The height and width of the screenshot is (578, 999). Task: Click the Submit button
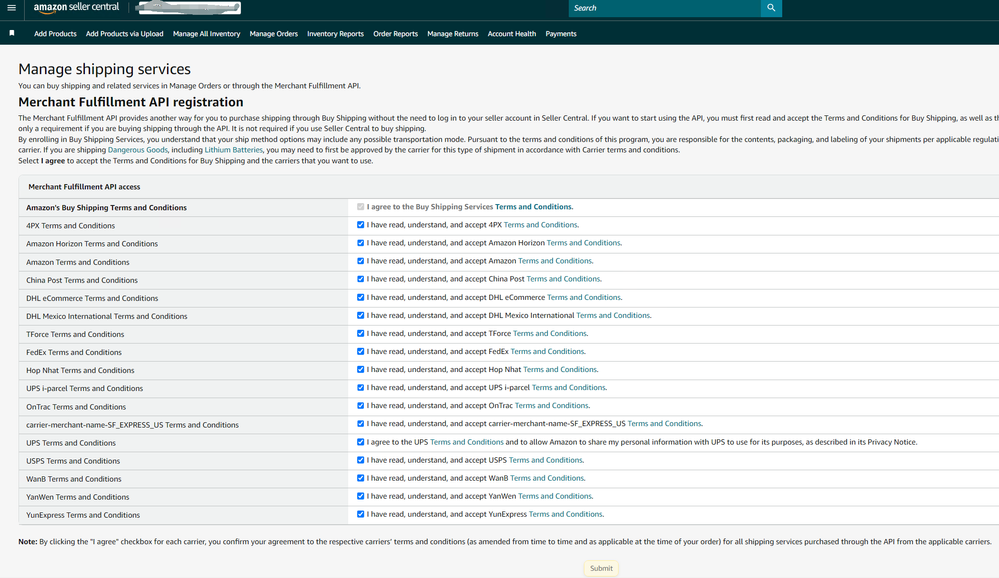601,568
